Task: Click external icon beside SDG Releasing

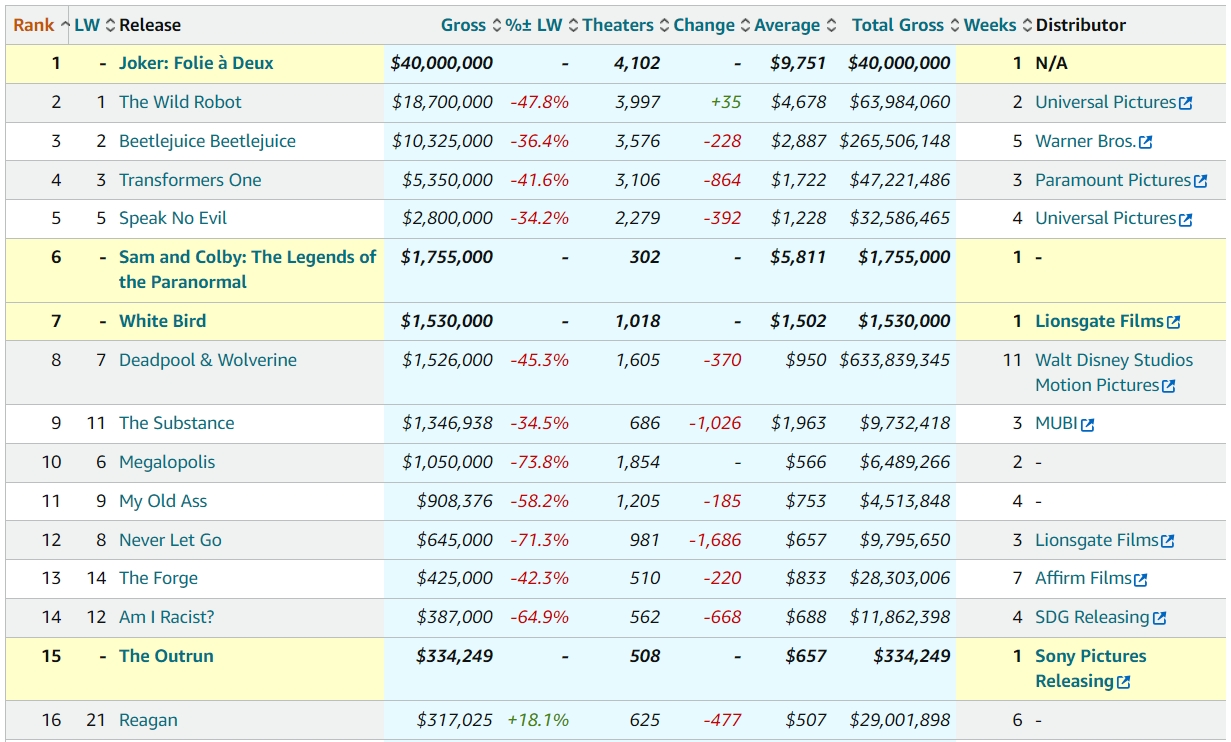Action: pyautogui.click(x=1160, y=618)
